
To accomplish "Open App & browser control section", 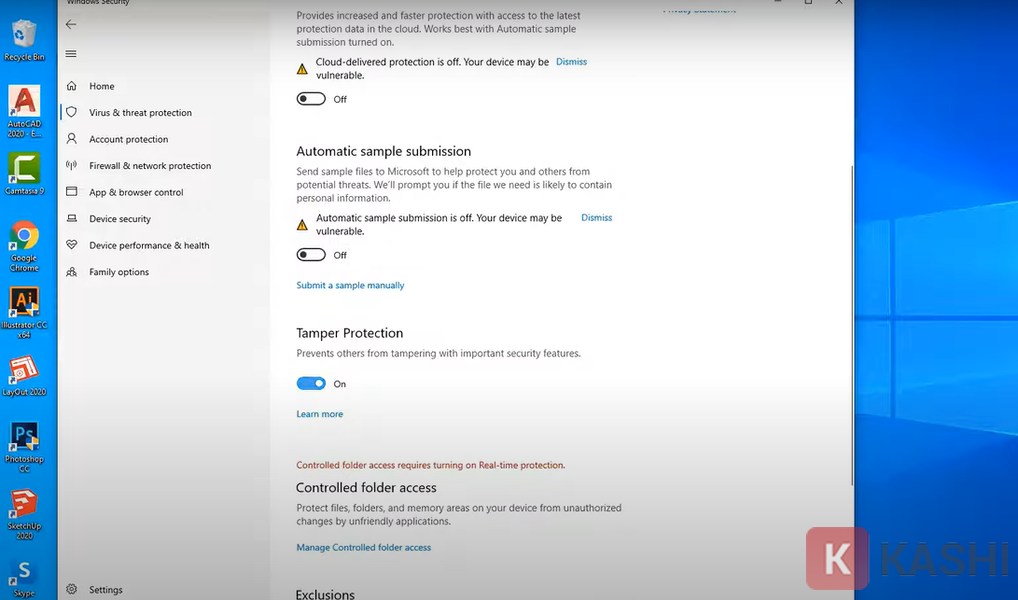I will point(136,193).
